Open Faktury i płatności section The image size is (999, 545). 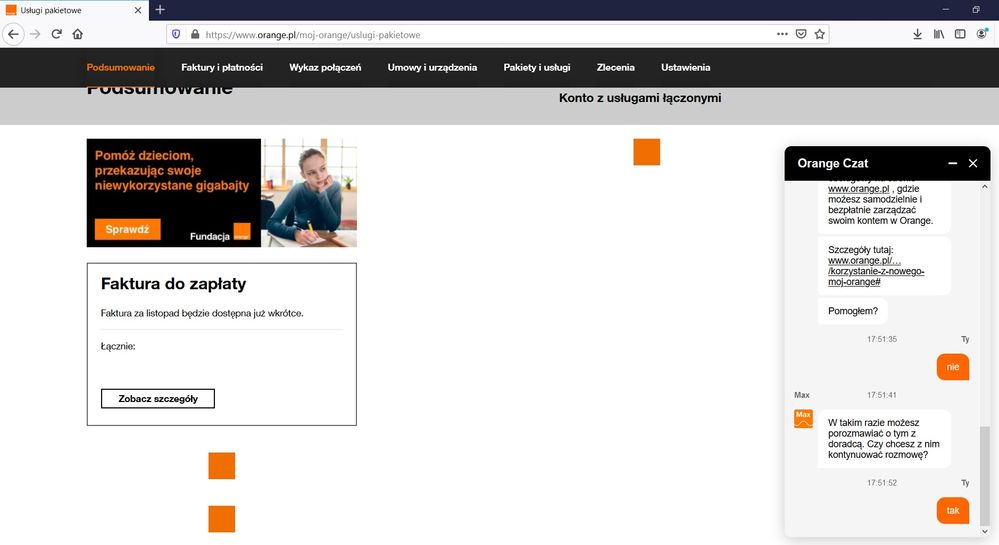[222, 68]
